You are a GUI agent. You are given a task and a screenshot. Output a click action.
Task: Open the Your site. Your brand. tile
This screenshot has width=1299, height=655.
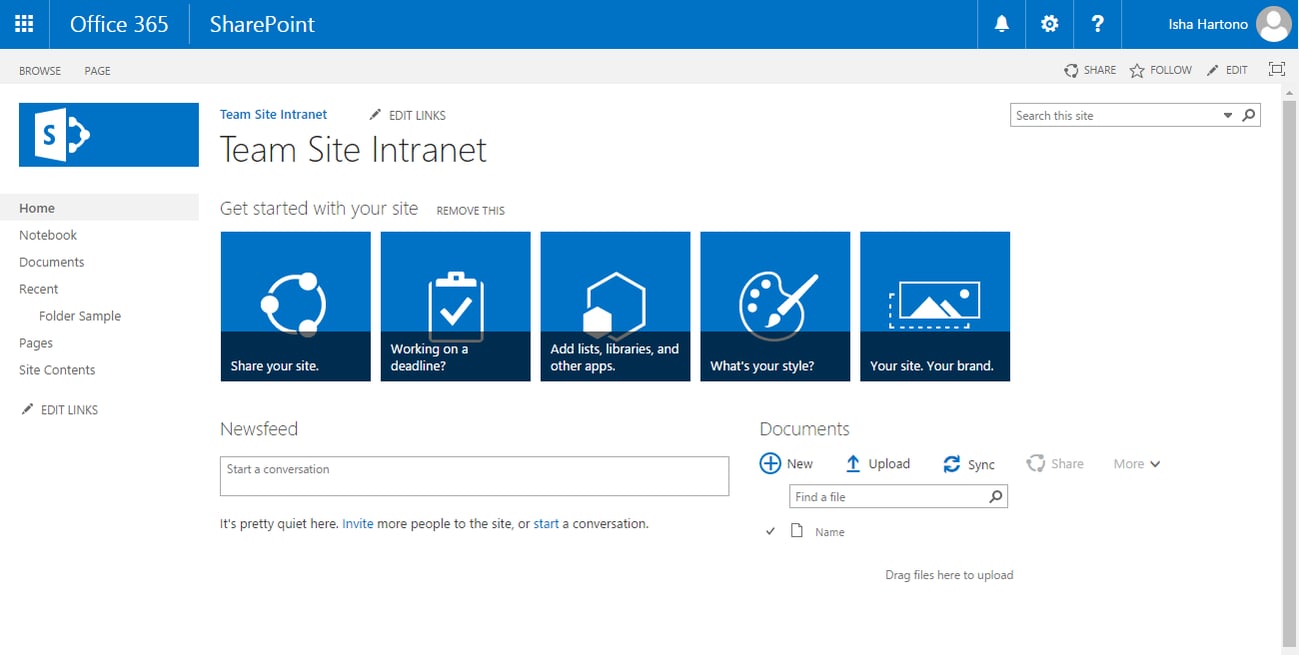(935, 306)
